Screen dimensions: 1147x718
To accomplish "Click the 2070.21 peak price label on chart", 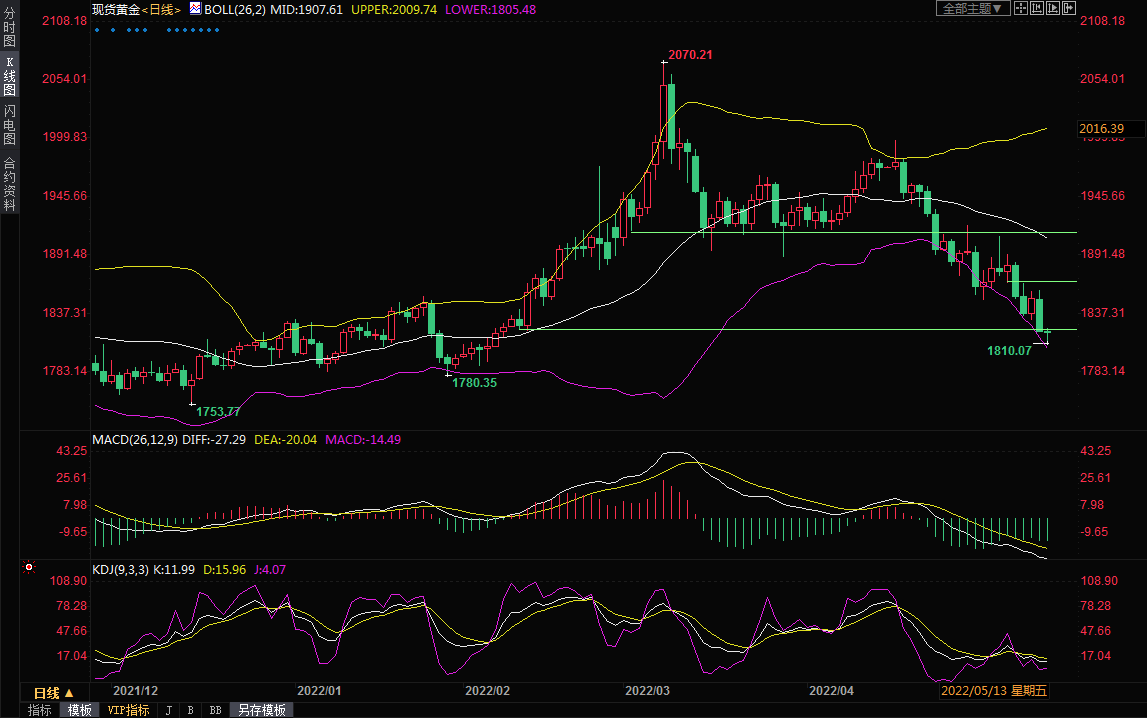I will coord(691,54).
